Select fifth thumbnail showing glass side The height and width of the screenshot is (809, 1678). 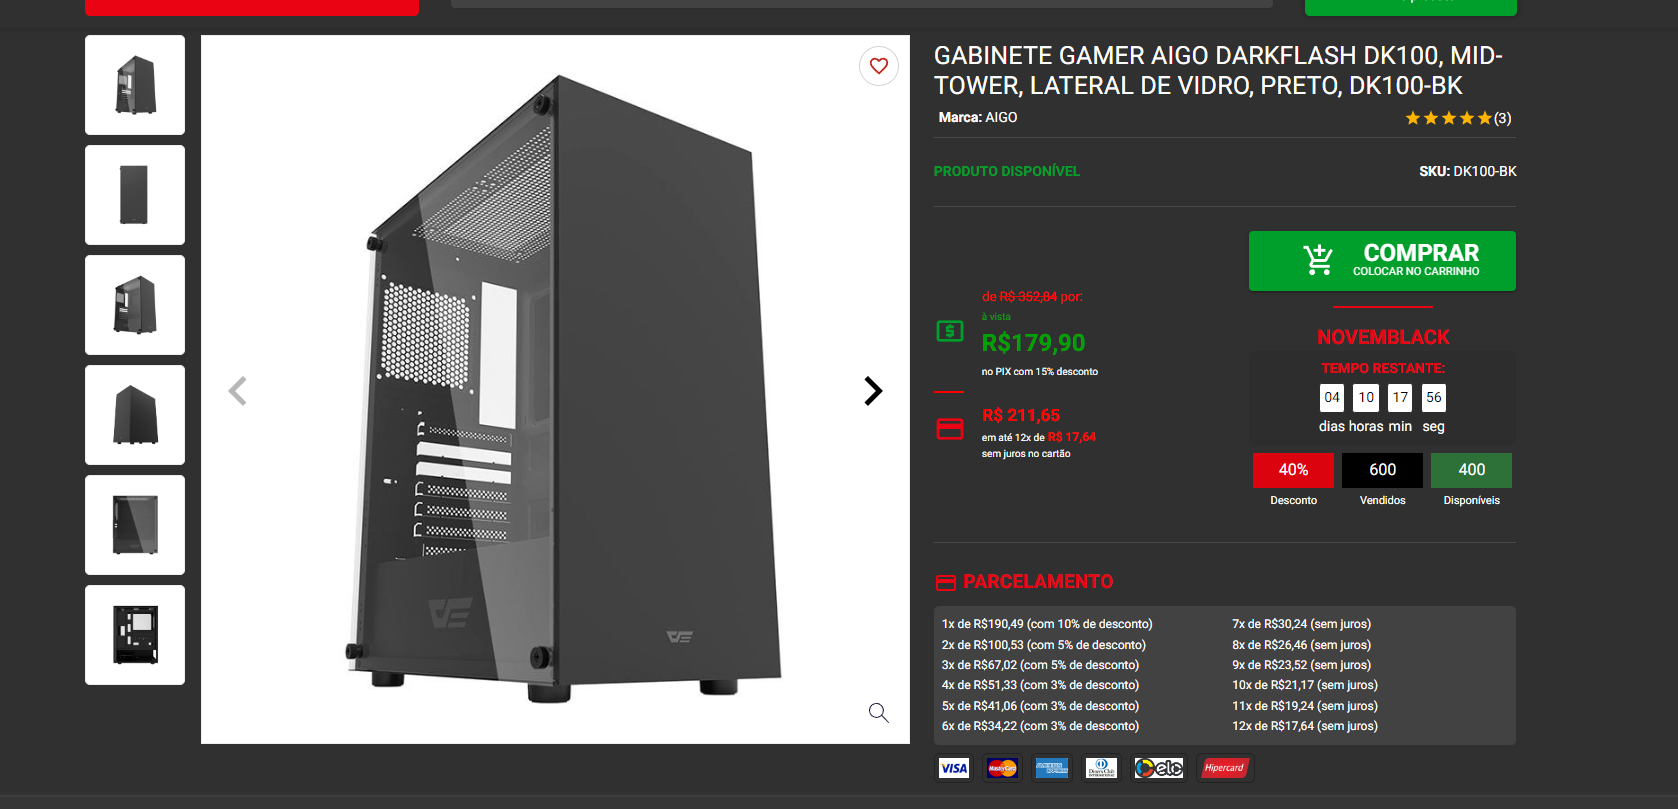(135, 525)
